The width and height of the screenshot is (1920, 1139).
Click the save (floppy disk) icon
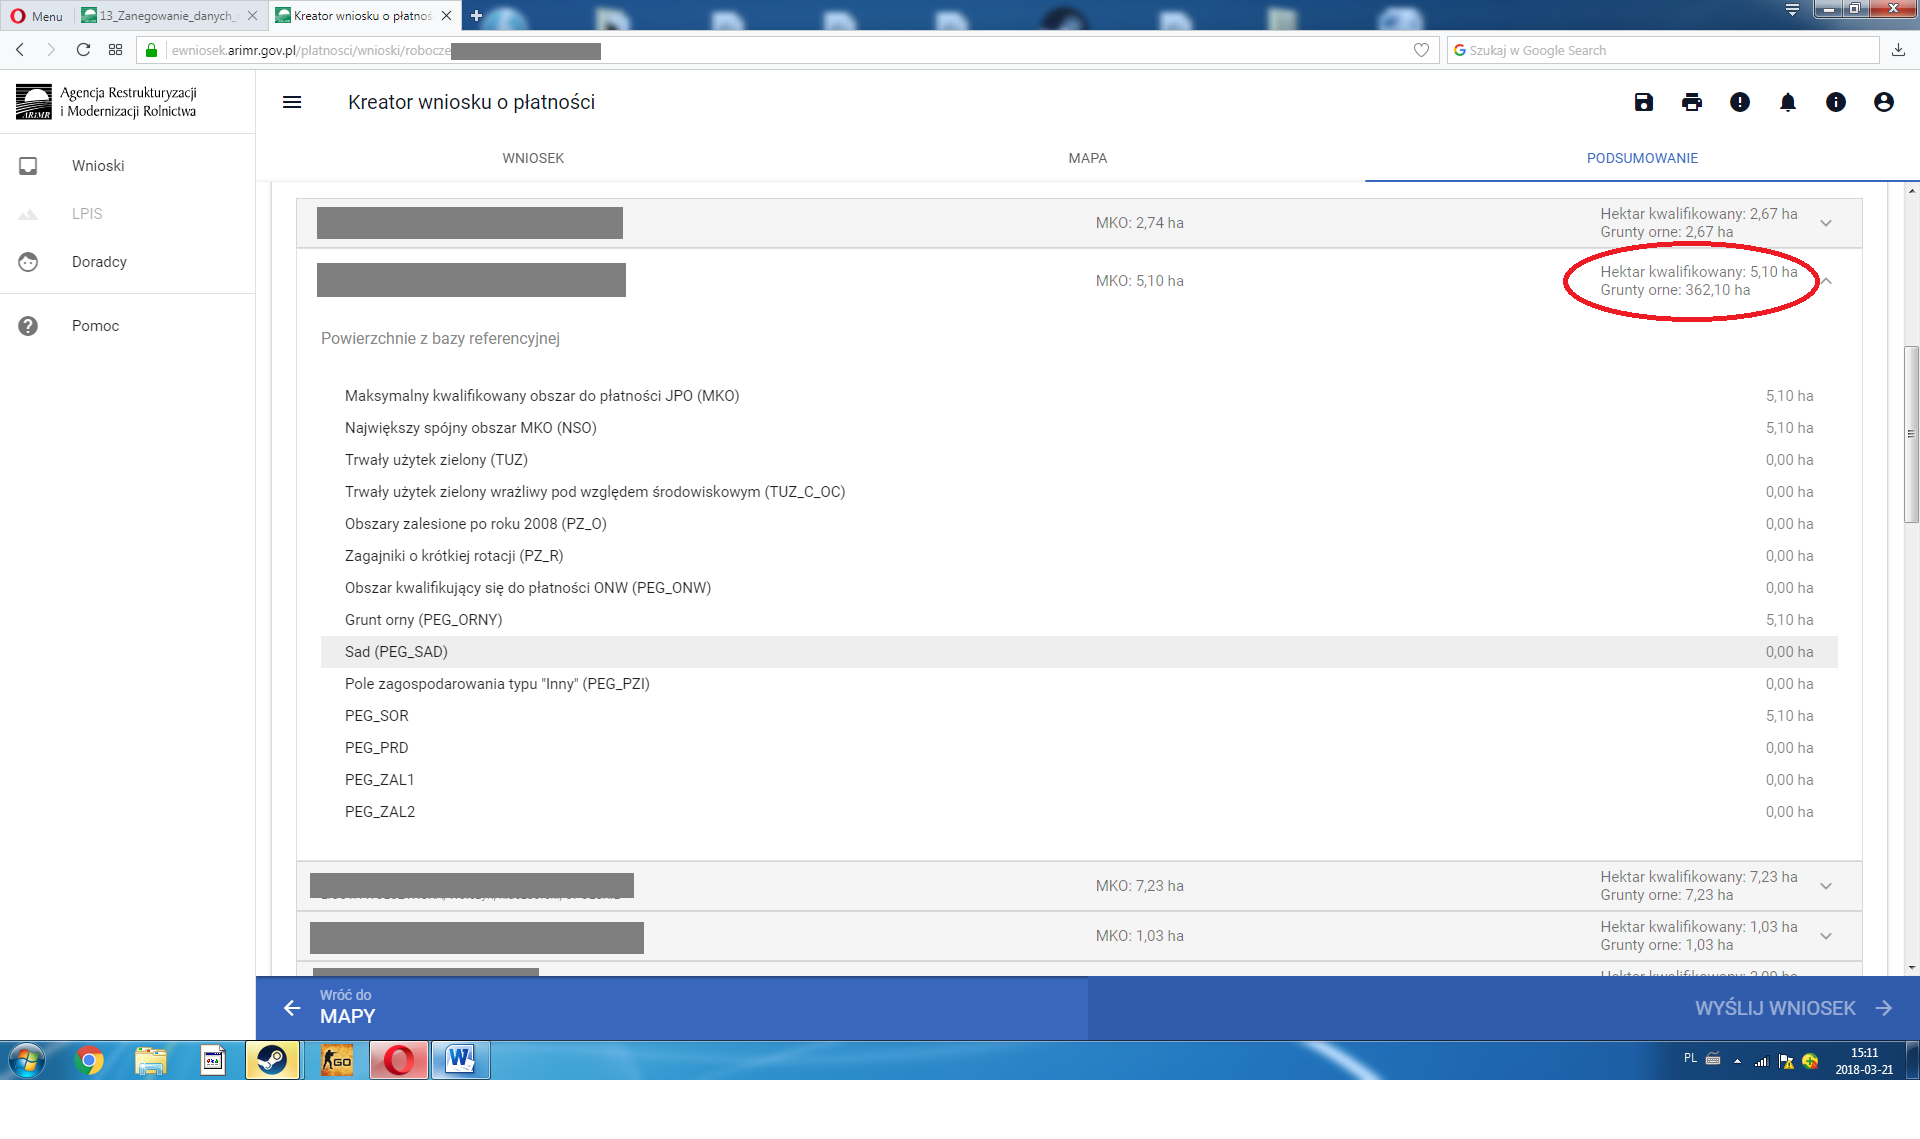click(1643, 102)
